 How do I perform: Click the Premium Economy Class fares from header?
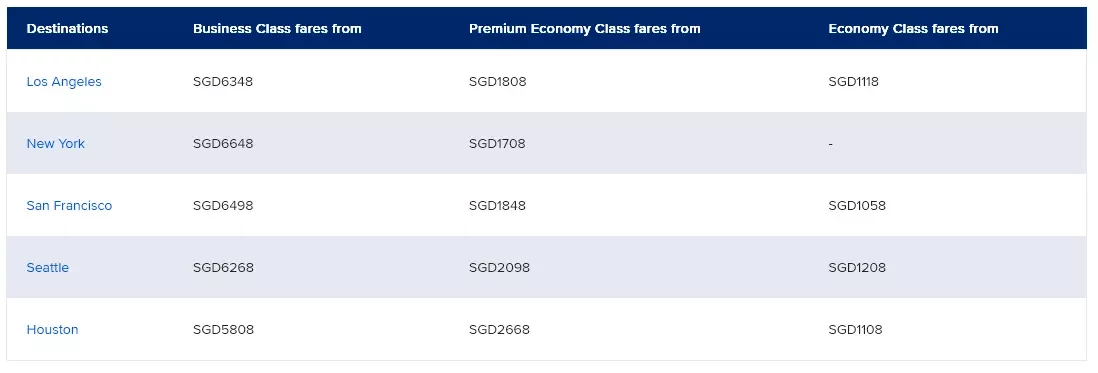[x=585, y=29]
